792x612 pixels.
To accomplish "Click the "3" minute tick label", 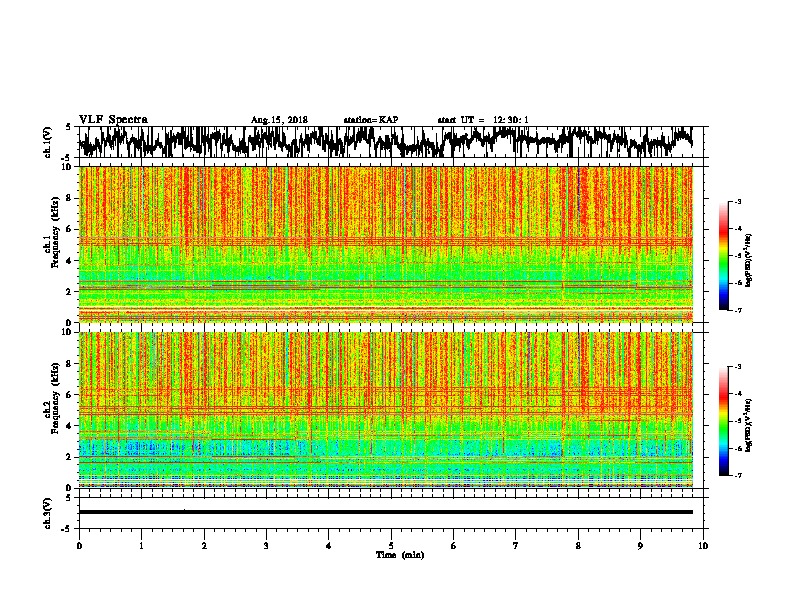I will 266,546.
